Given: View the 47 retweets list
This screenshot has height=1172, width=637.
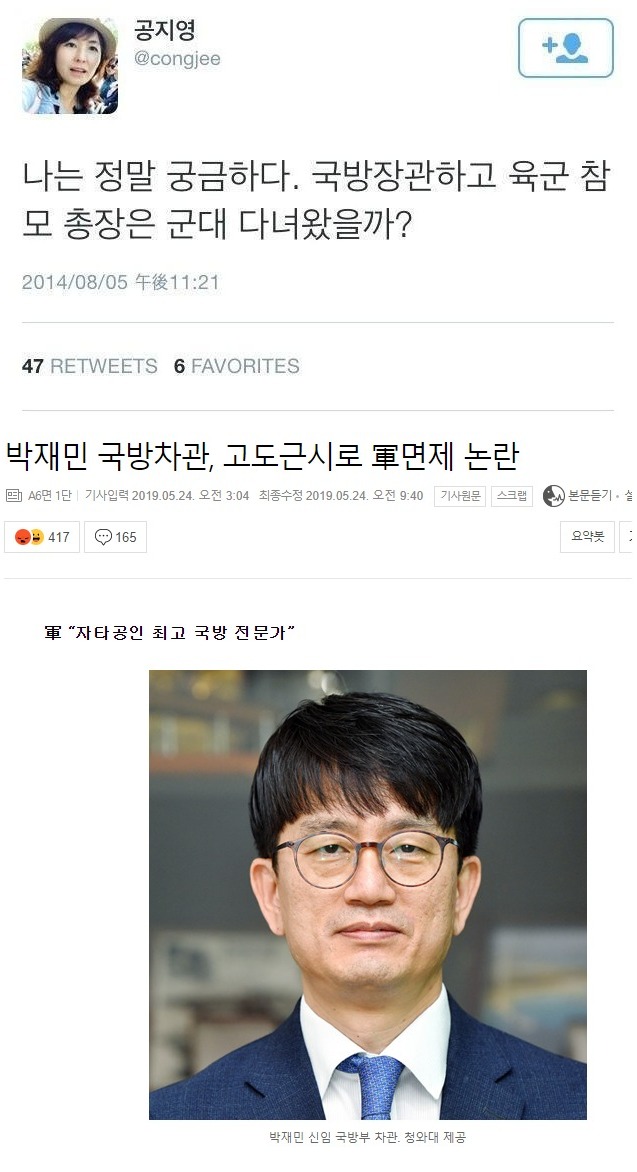Looking at the screenshot, I should pyautogui.click(x=90, y=366).
